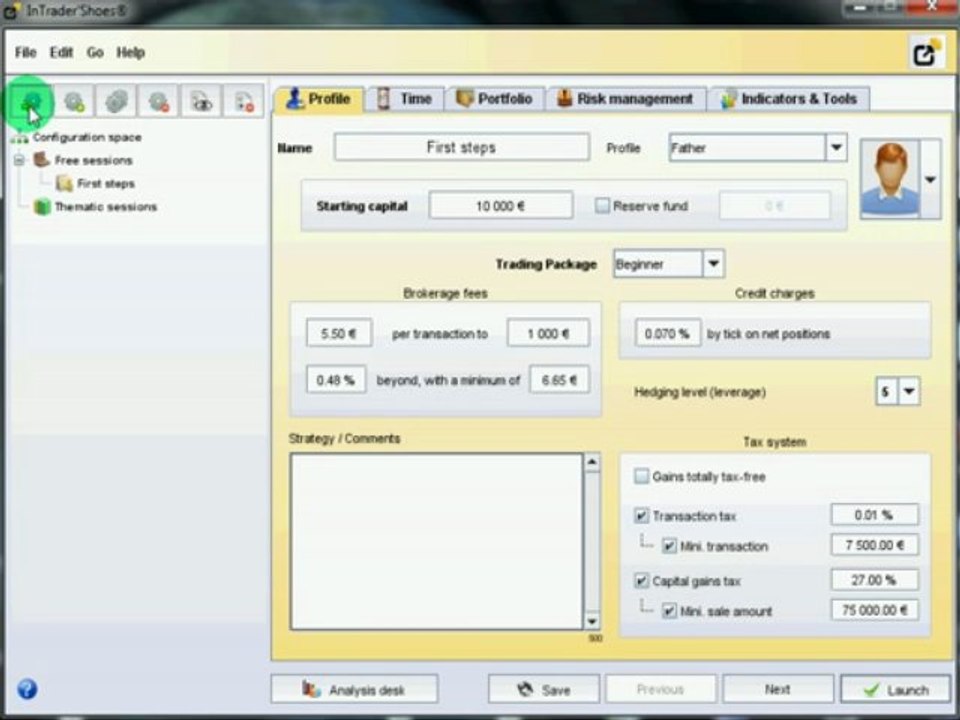Collapse the Free sessions tree branch
The width and height of the screenshot is (960, 720).
19,160
